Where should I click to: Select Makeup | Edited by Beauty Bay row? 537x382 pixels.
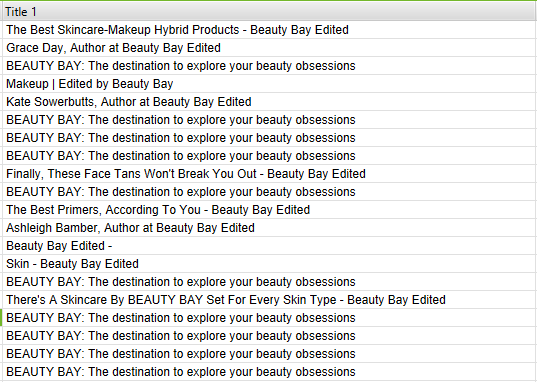(269, 84)
